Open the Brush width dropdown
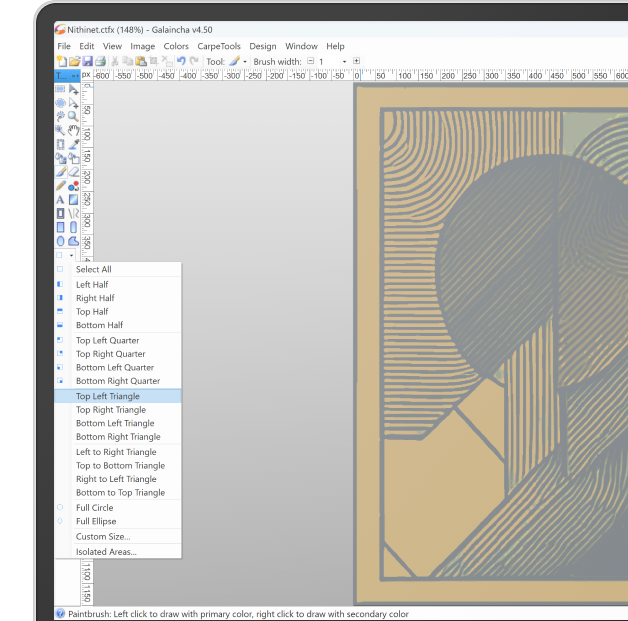The height and width of the screenshot is (621, 628). [343, 61]
